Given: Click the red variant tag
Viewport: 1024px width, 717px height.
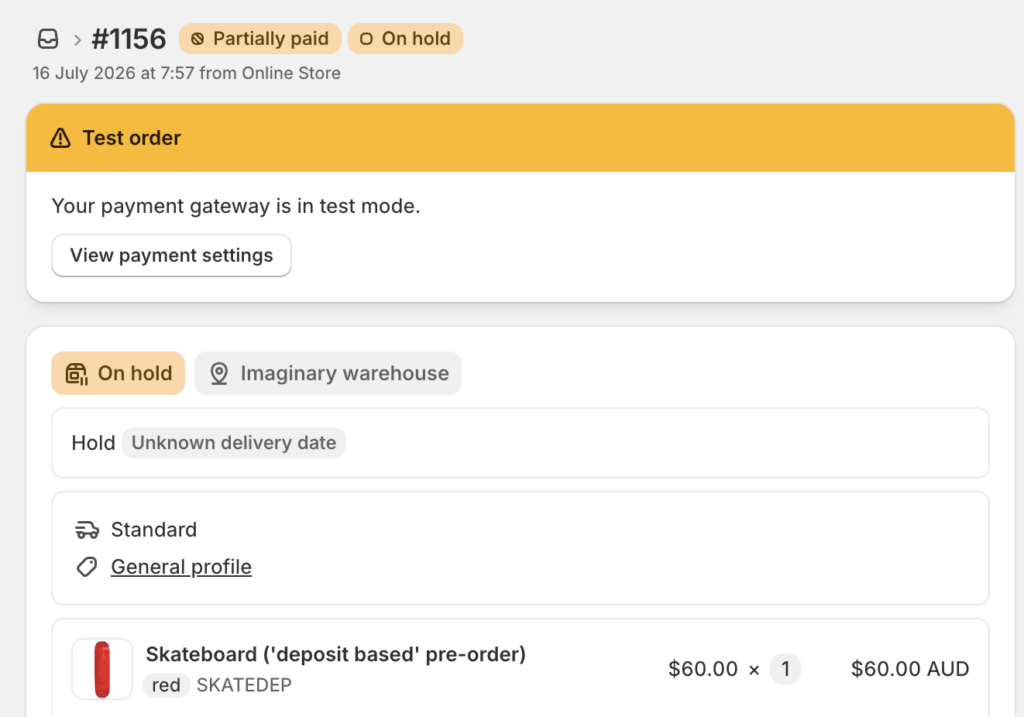Looking at the screenshot, I should (x=166, y=685).
